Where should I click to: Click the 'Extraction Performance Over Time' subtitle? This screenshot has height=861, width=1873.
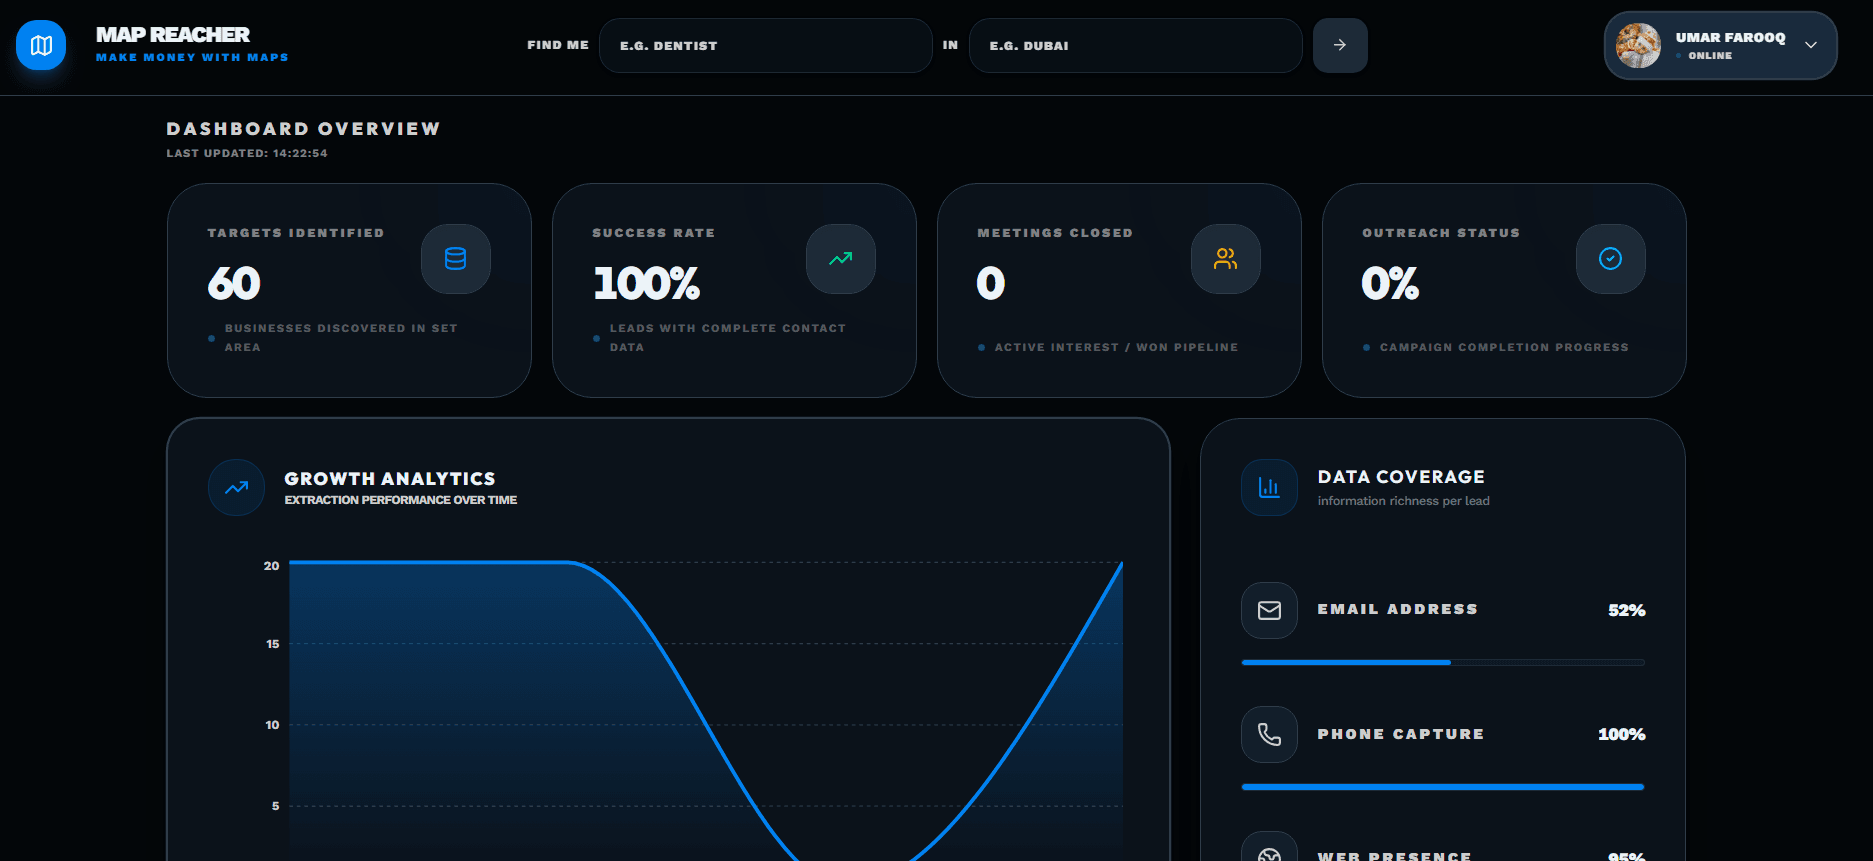(401, 500)
